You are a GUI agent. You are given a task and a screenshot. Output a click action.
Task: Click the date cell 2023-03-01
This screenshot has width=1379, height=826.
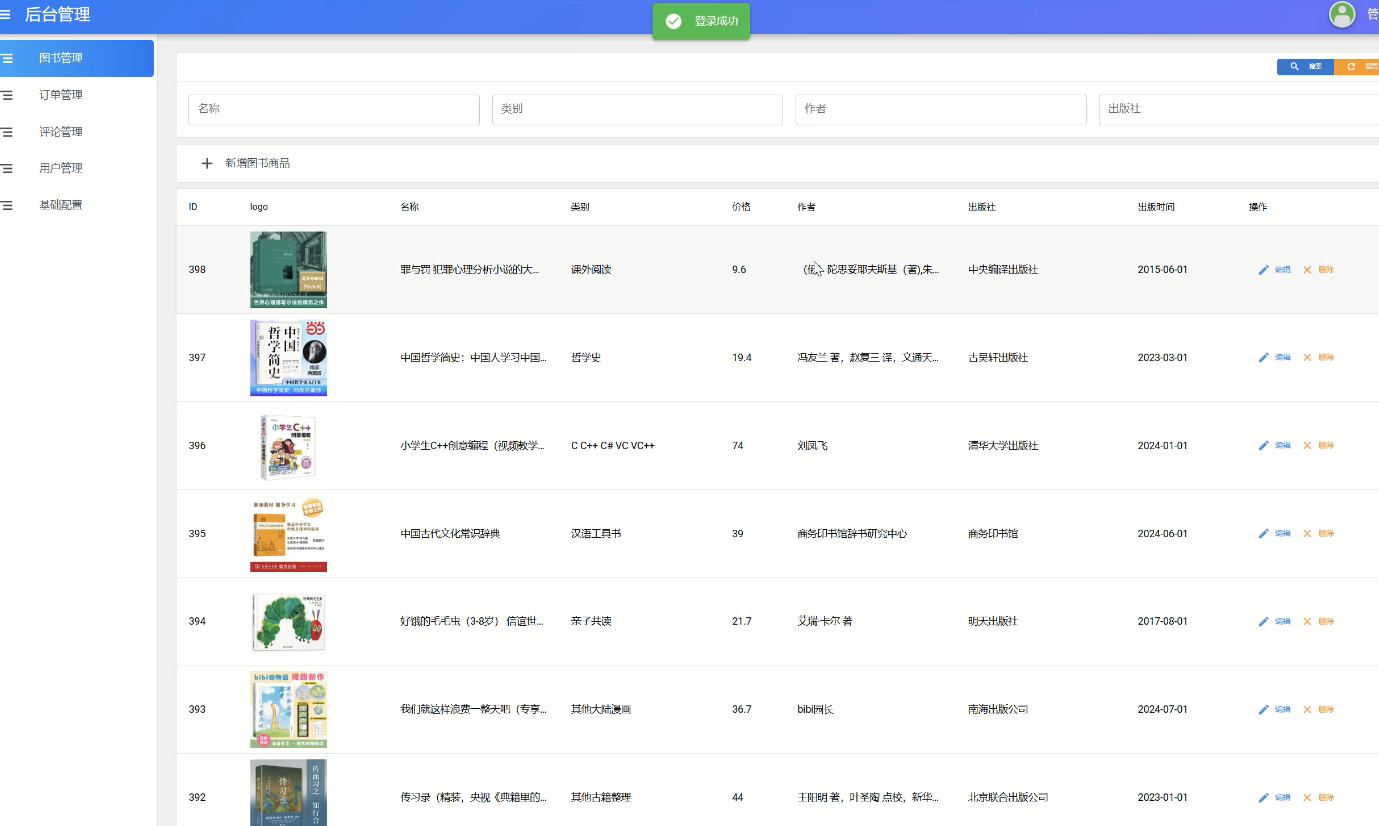pos(1162,358)
